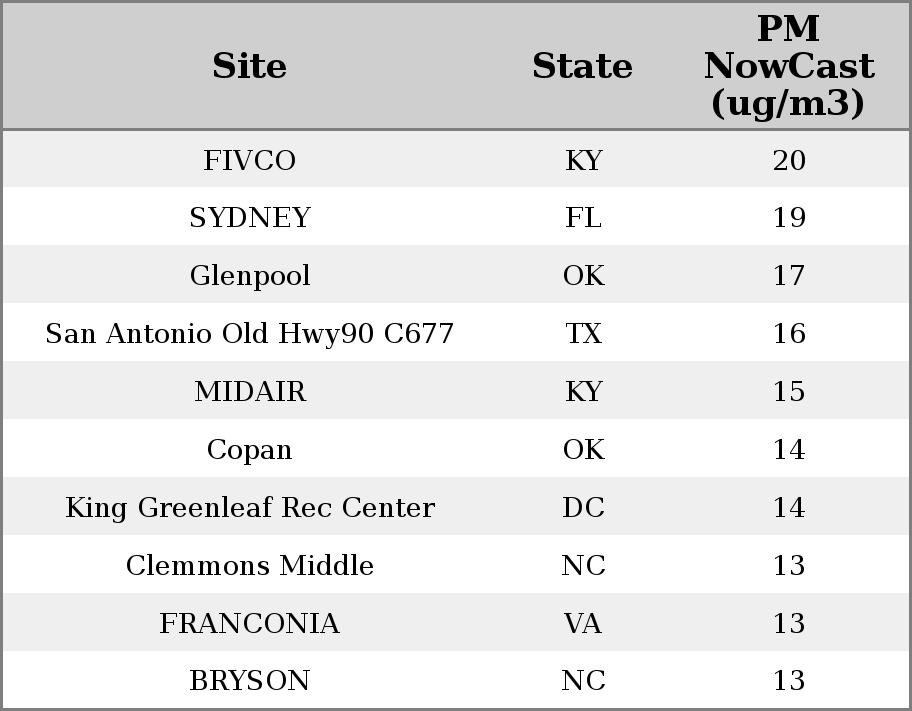The width and height of the screenshot is (912, 711).
Task: Click the Glenpool site name
Action: pos(250,276)
